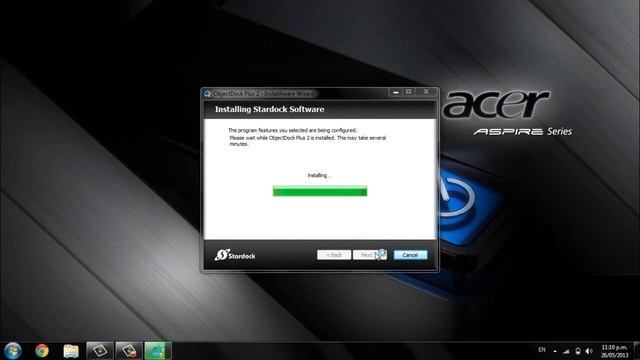
Task: Open the Windows Start menu
Action: pyautogui.click(x=13, y=351)
